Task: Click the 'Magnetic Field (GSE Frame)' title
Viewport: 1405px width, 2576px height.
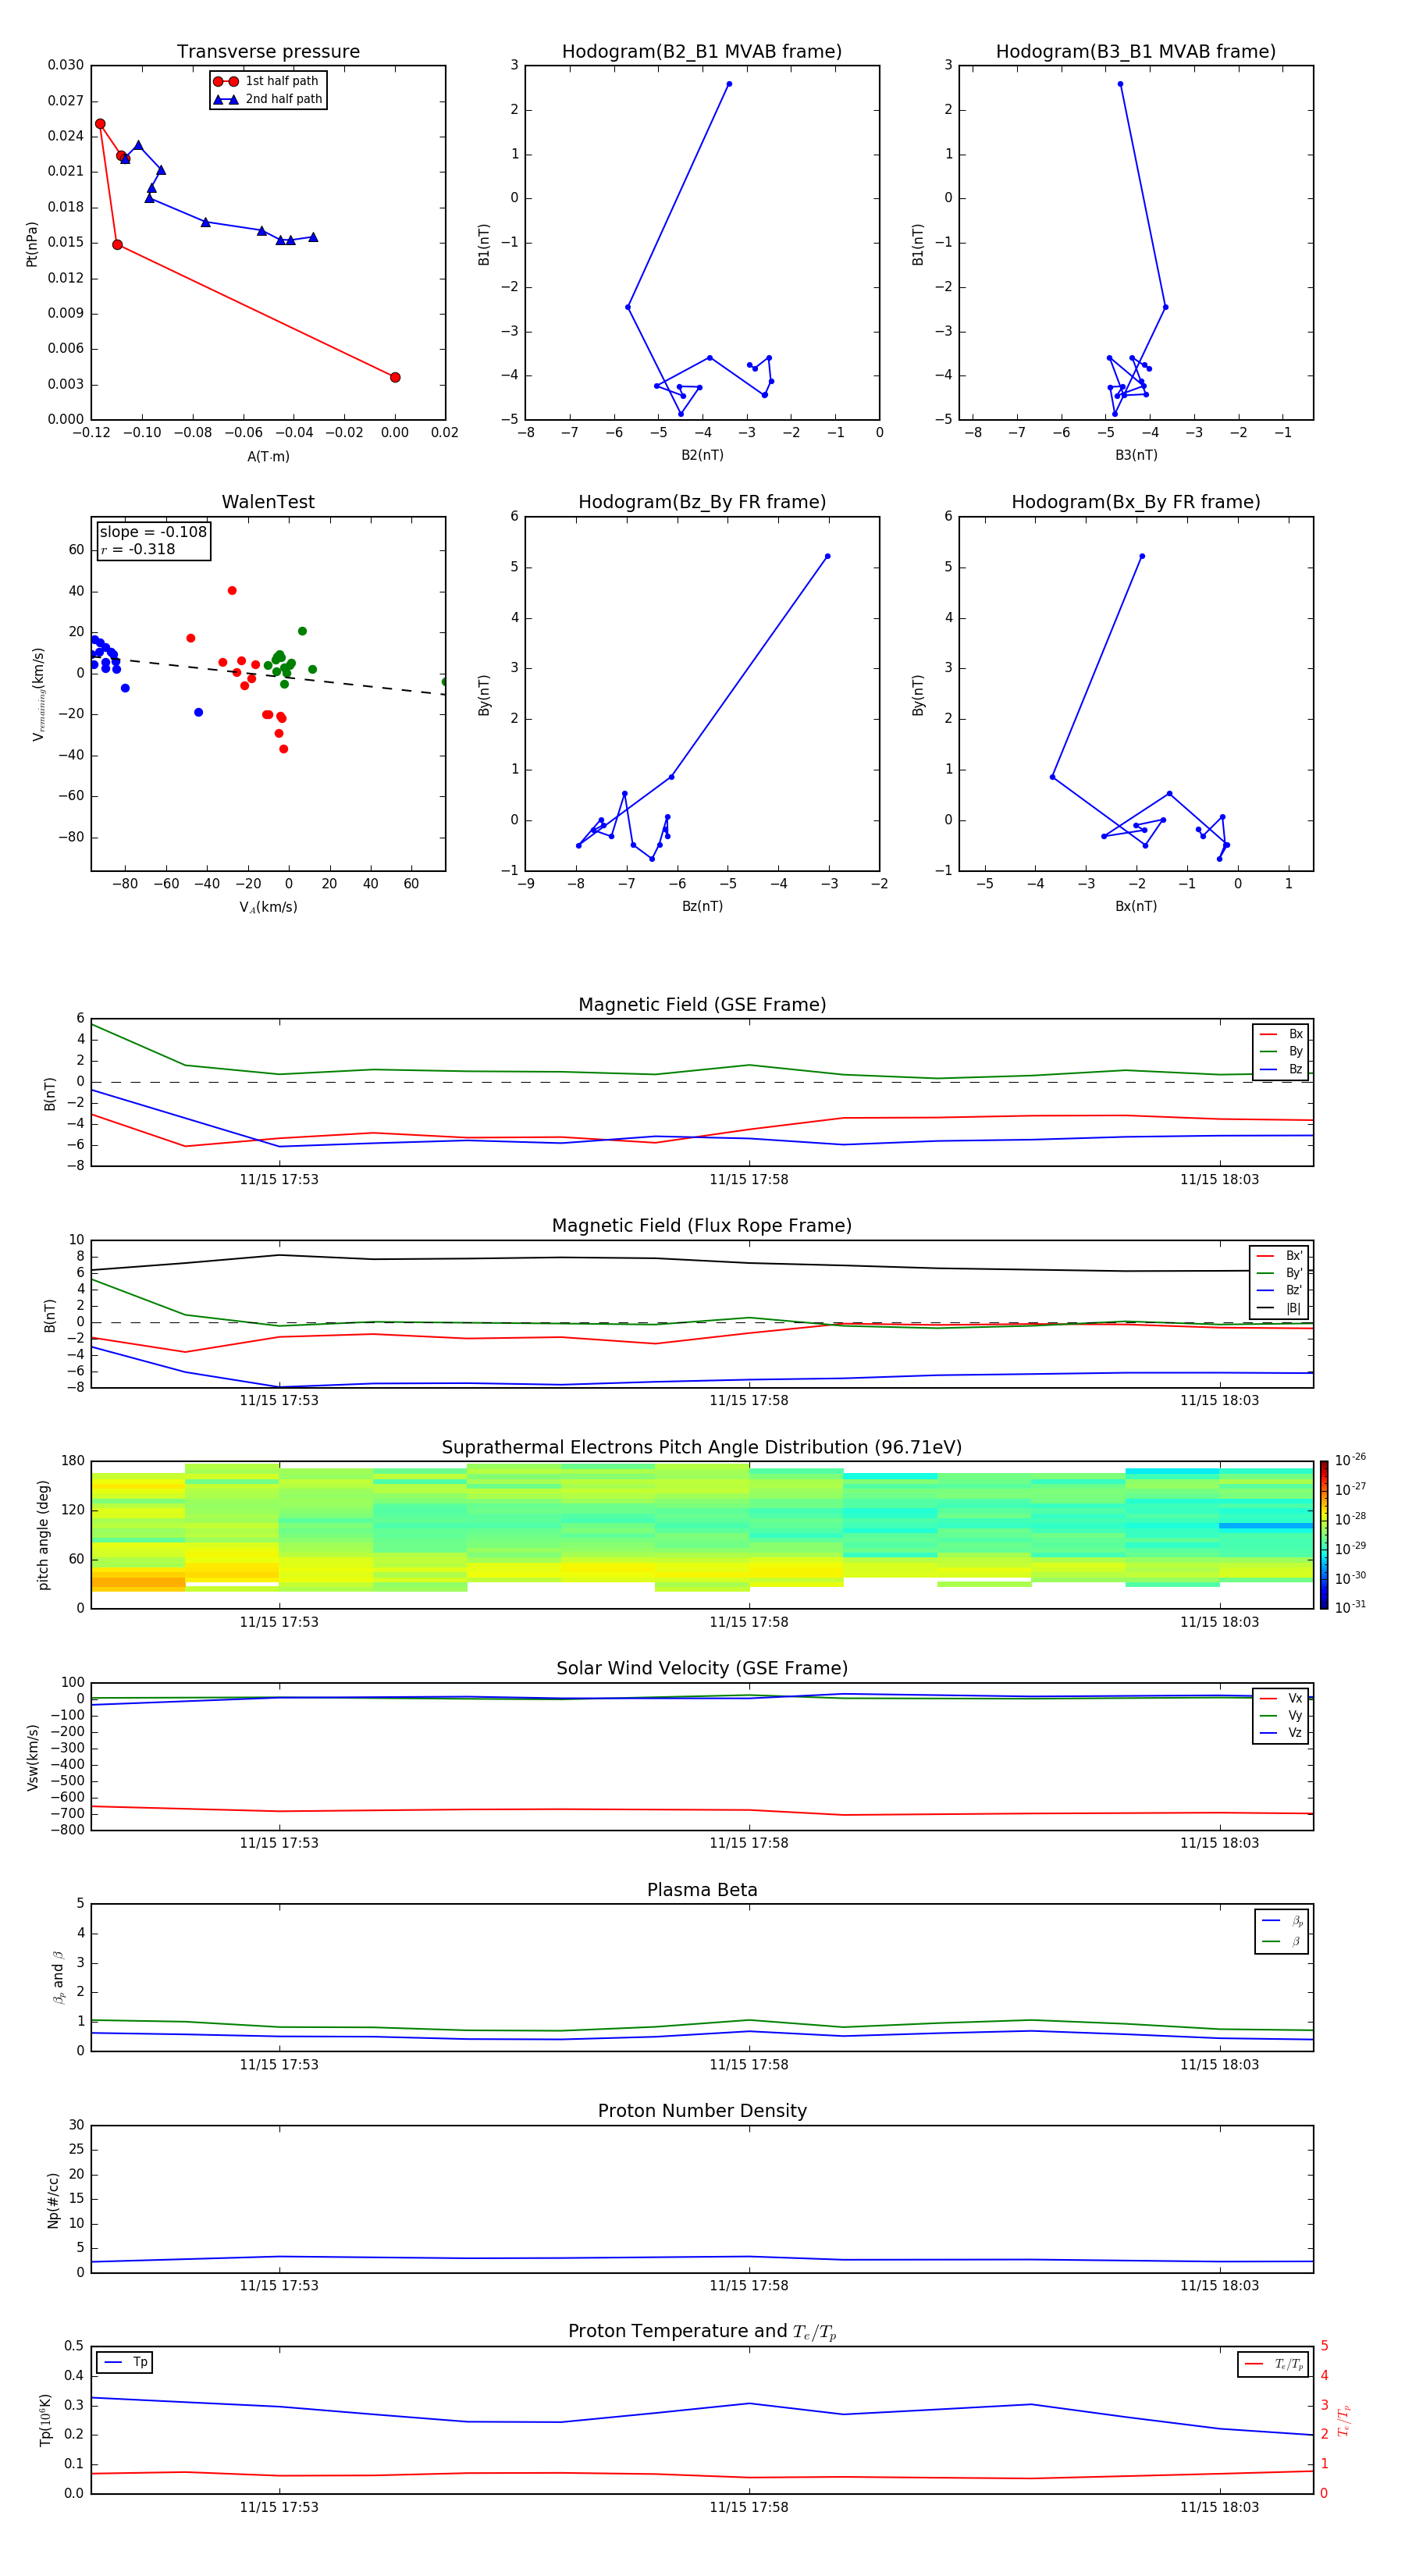Action: [702, 1005]
